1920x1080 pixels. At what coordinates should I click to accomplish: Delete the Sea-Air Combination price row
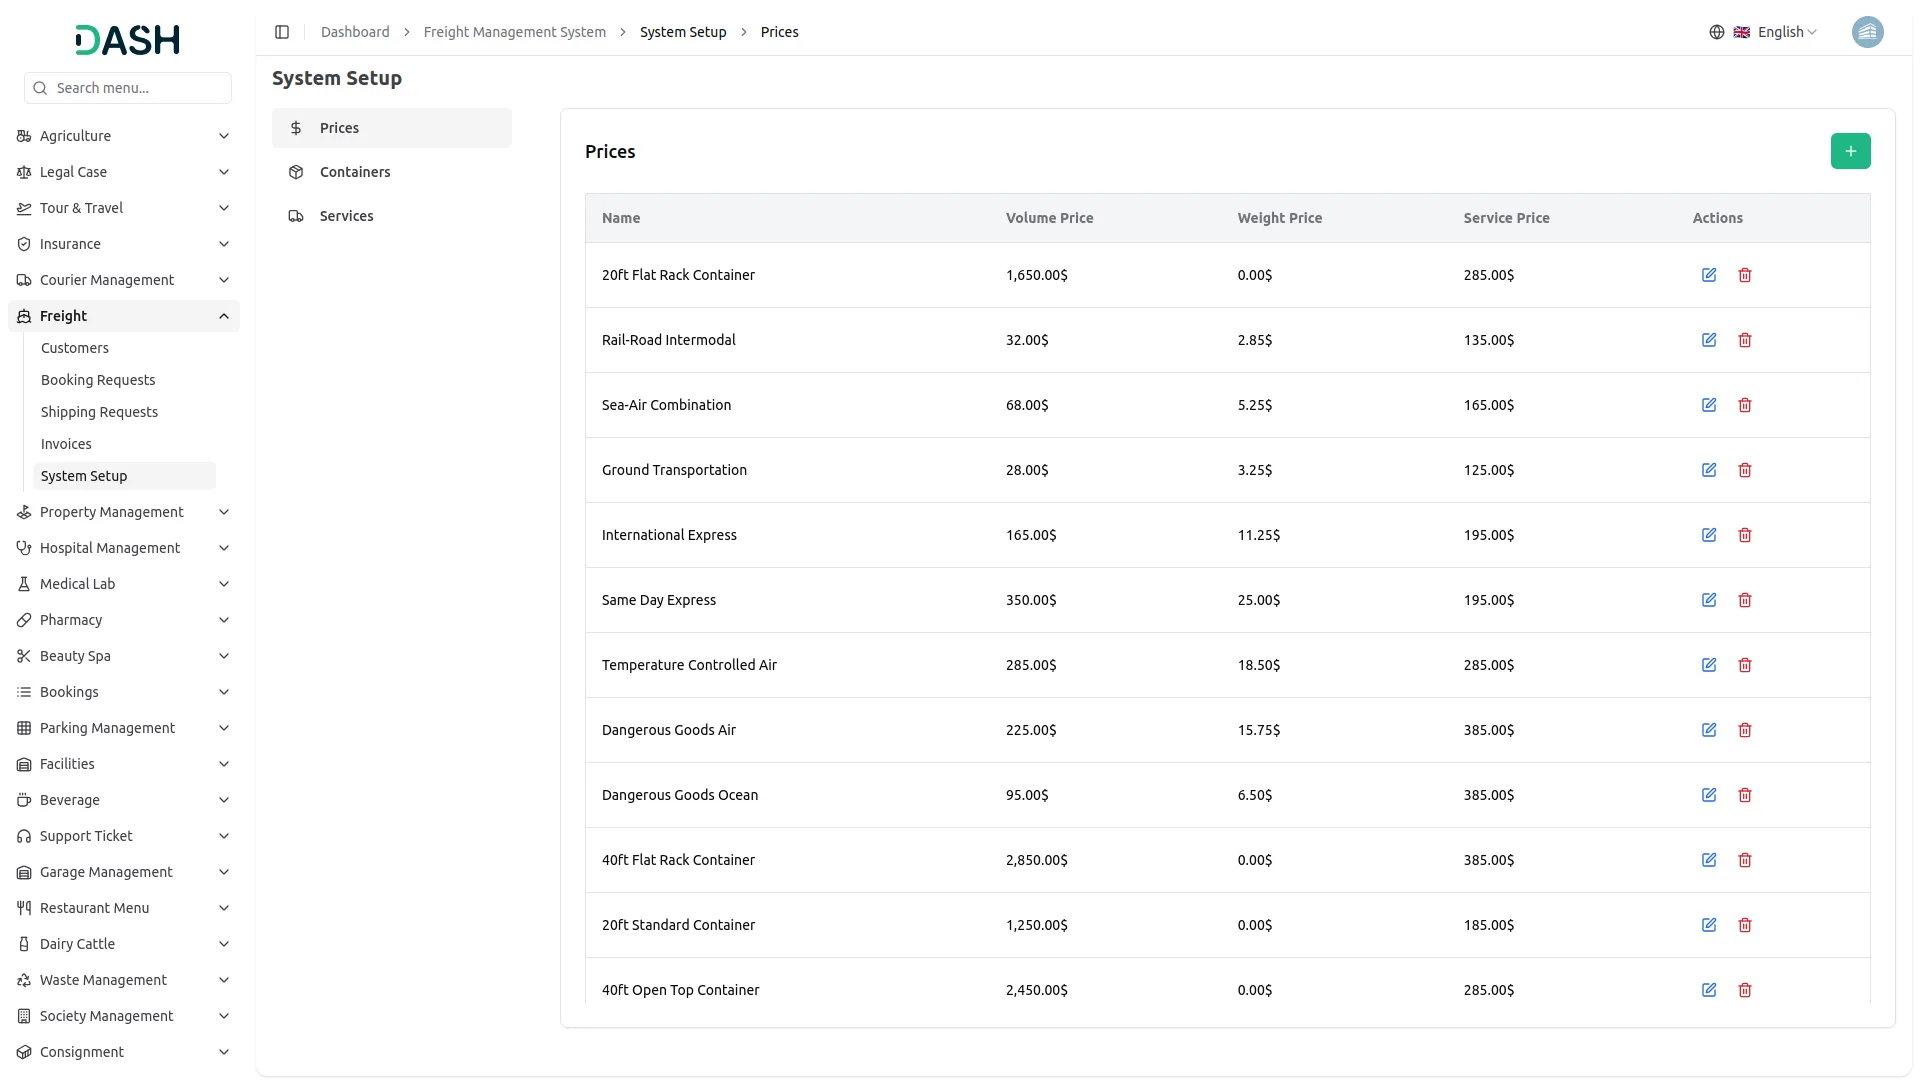[x=1745, y=405]
